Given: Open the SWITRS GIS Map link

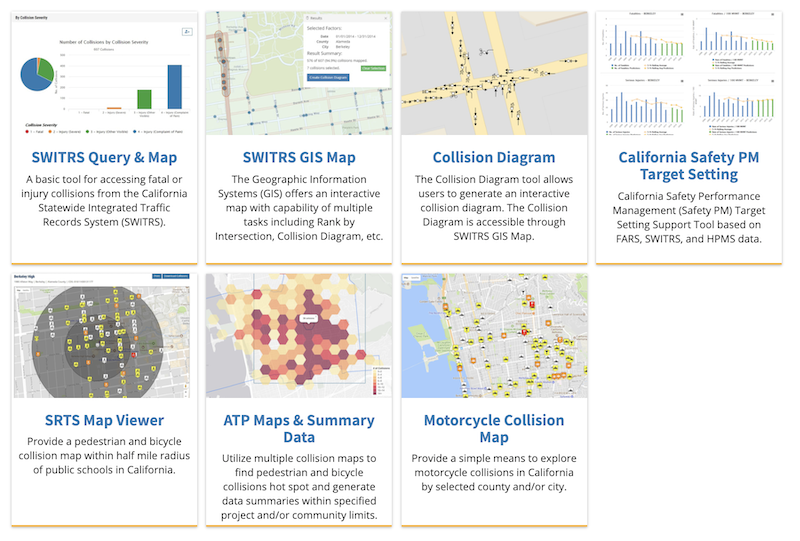Looking at the screenshot, I should 299,158.
